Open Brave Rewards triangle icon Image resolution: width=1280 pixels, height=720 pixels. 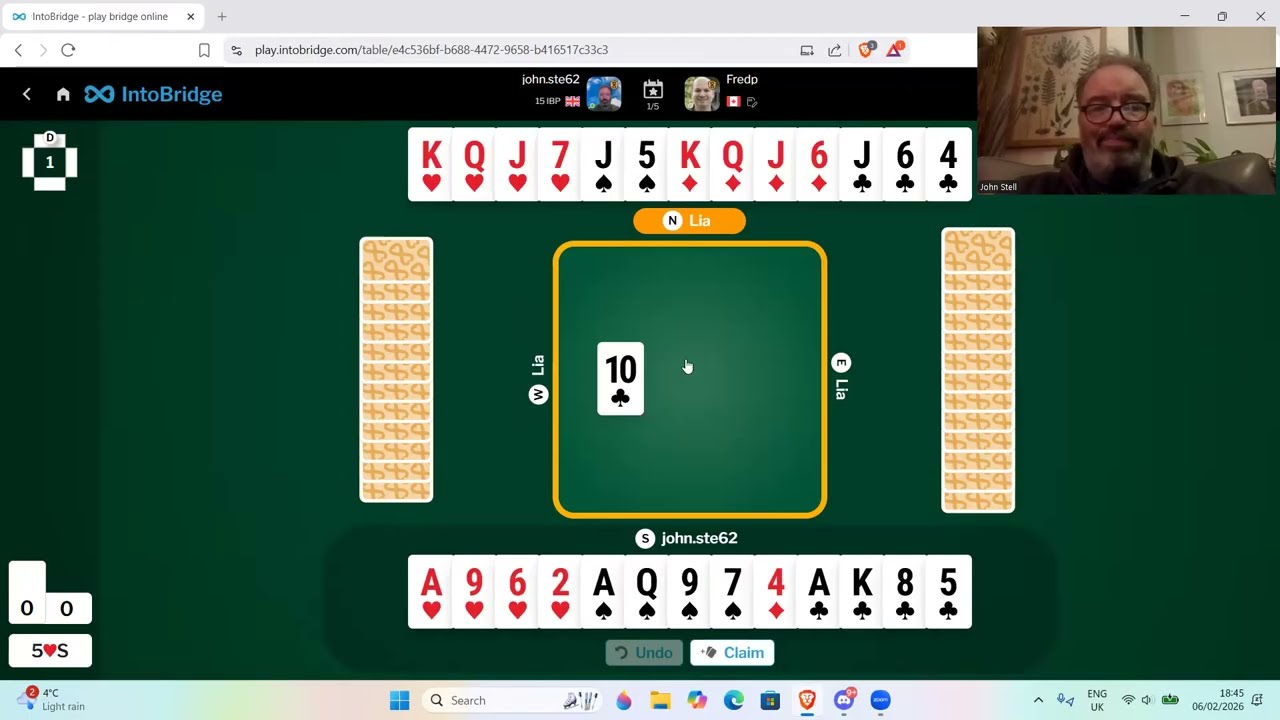(x=895, y=49)
